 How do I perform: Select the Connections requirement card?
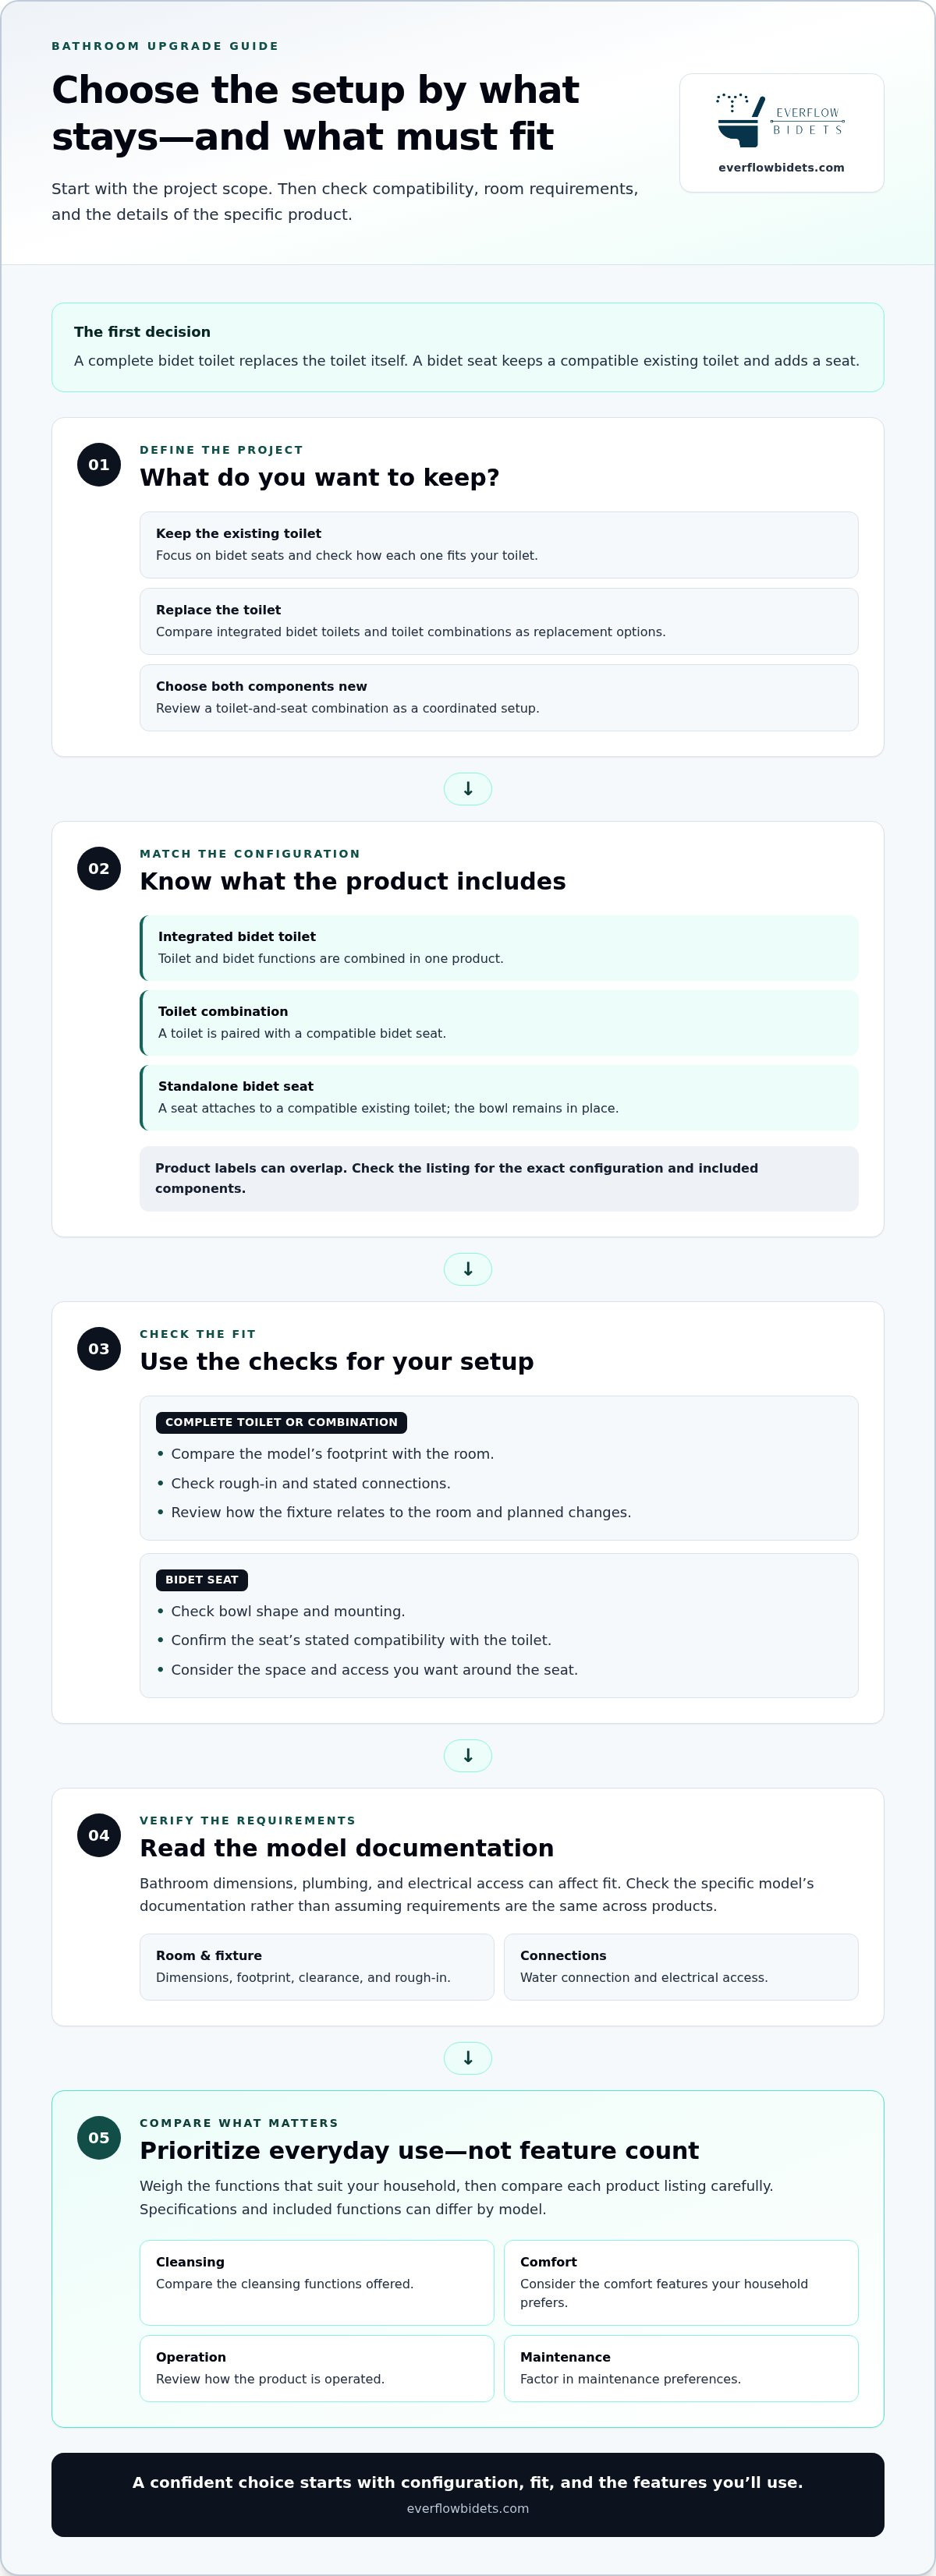pos(681,1967)
